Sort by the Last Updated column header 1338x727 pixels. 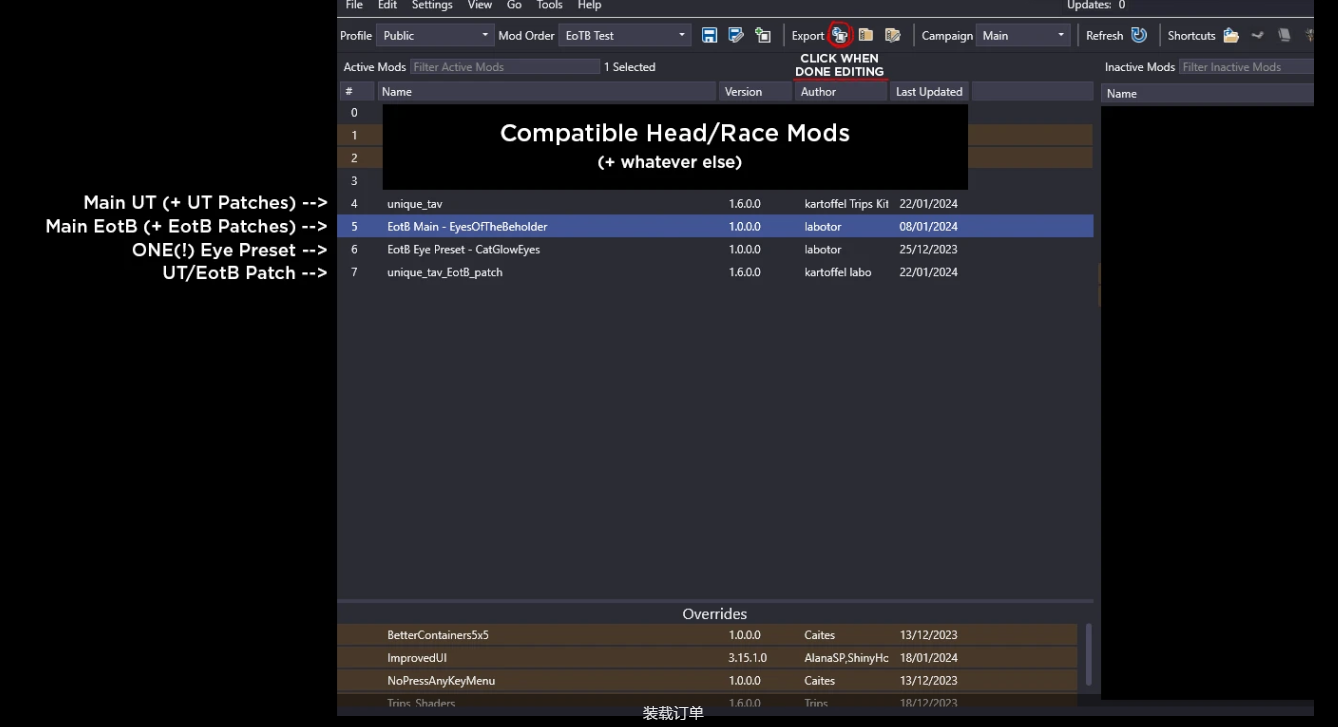click(929, 92)
